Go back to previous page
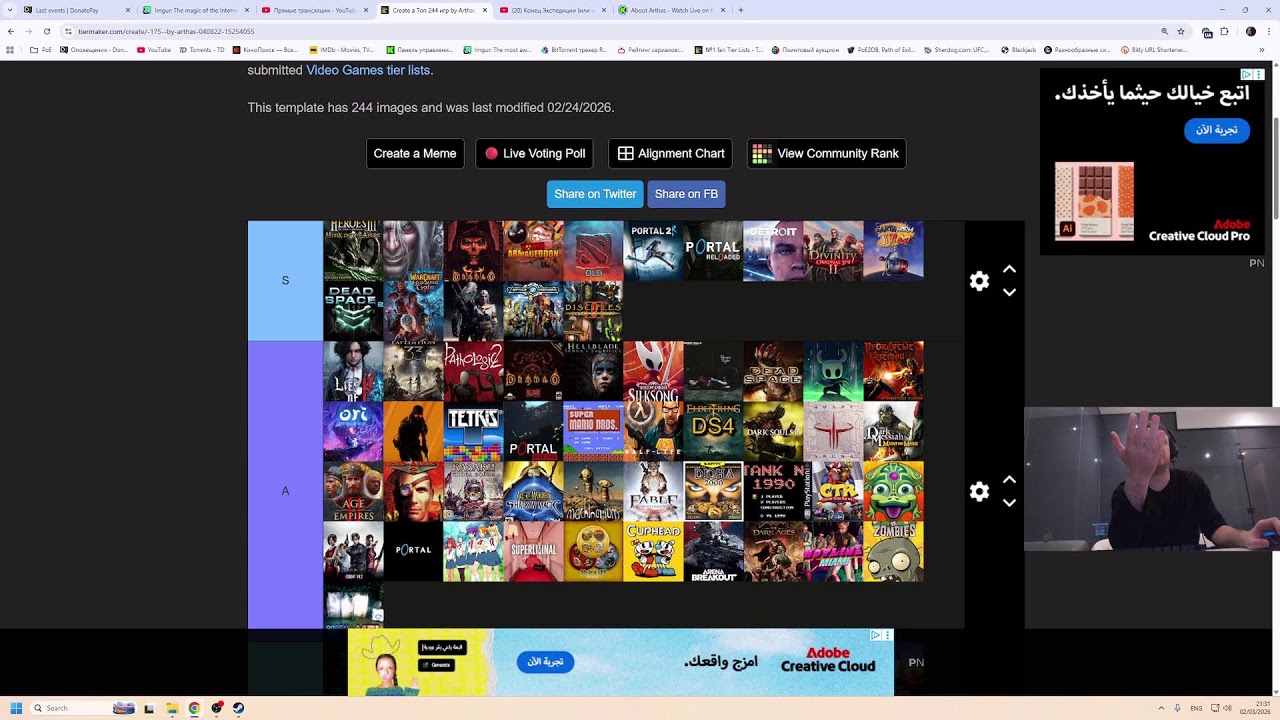The height and width of the screenshot is (720, 1280). tap(11, 31)
